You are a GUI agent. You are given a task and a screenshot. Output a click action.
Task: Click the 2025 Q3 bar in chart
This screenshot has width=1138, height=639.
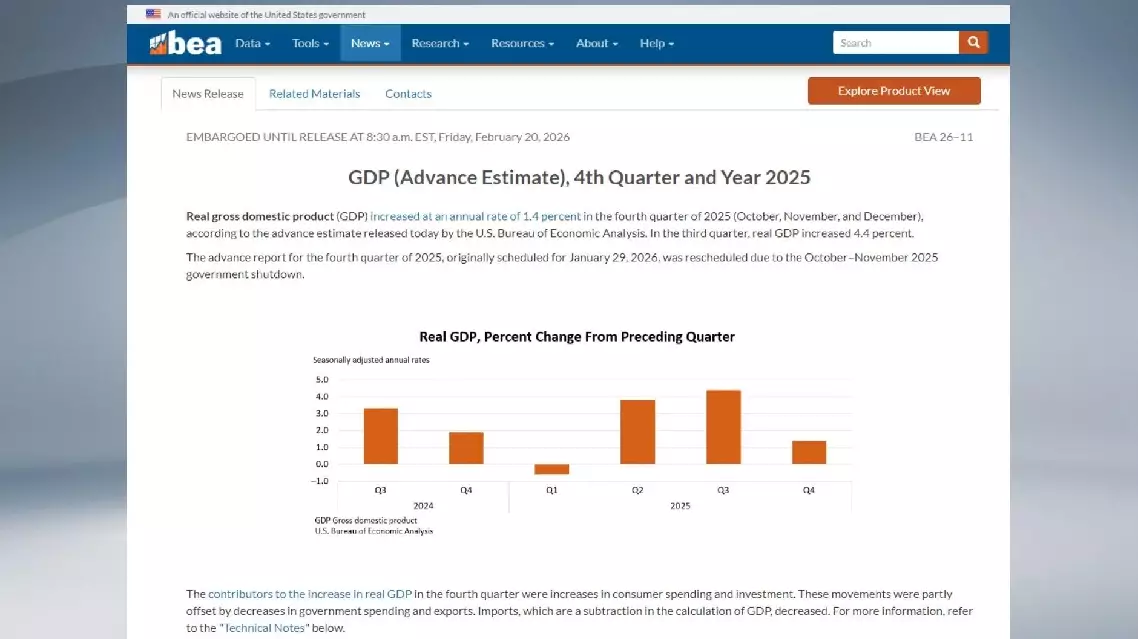click(723, 427)
